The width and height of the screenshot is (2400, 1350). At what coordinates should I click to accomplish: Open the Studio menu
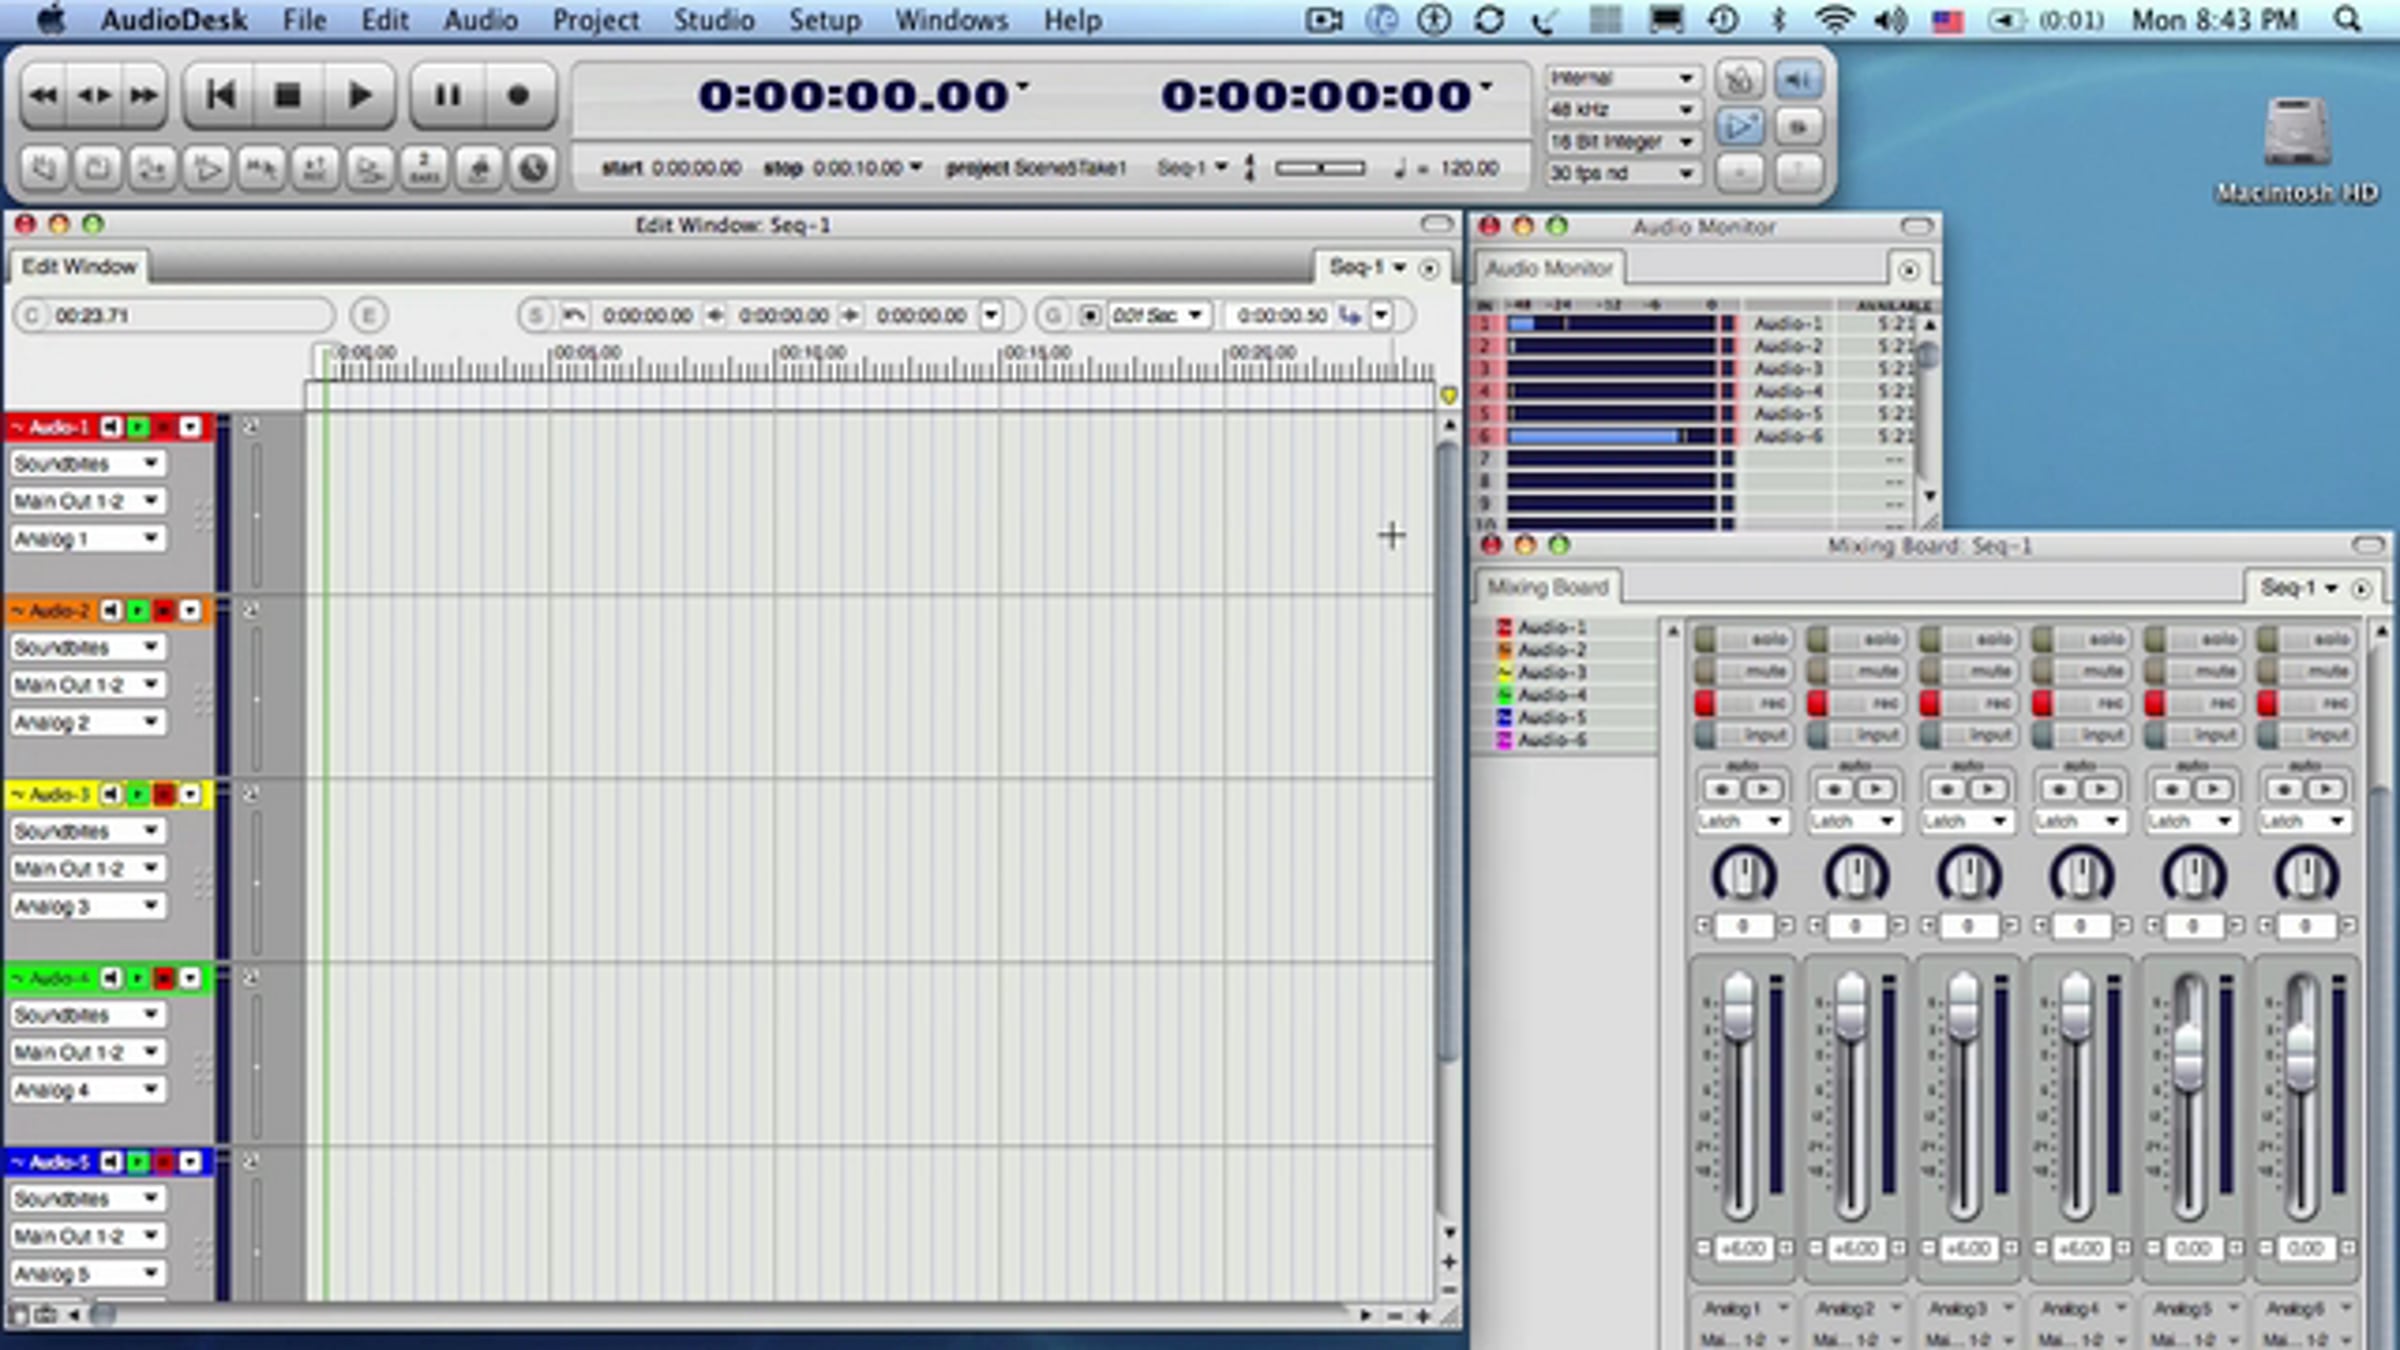pos(714,20)
